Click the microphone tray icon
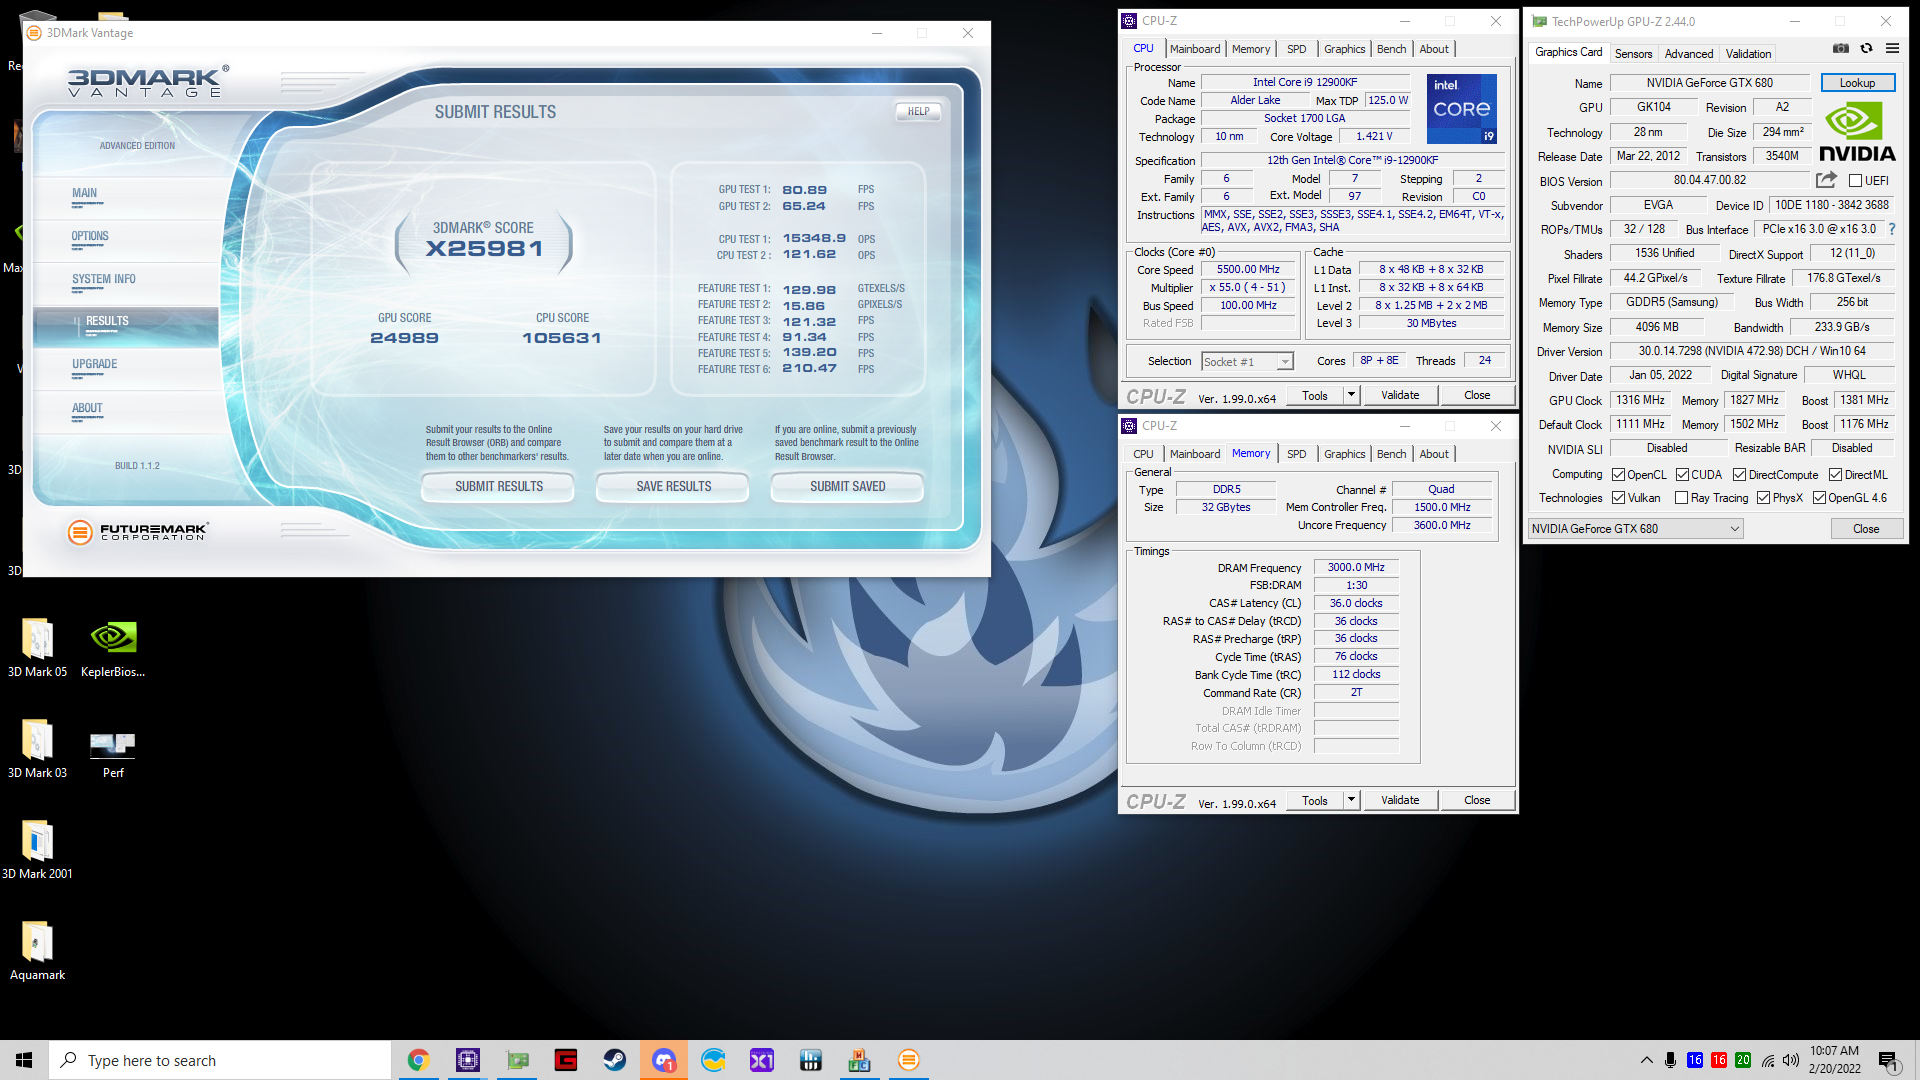The width and height of the screenshot is (1920, 1080). pos(1670,1060)
